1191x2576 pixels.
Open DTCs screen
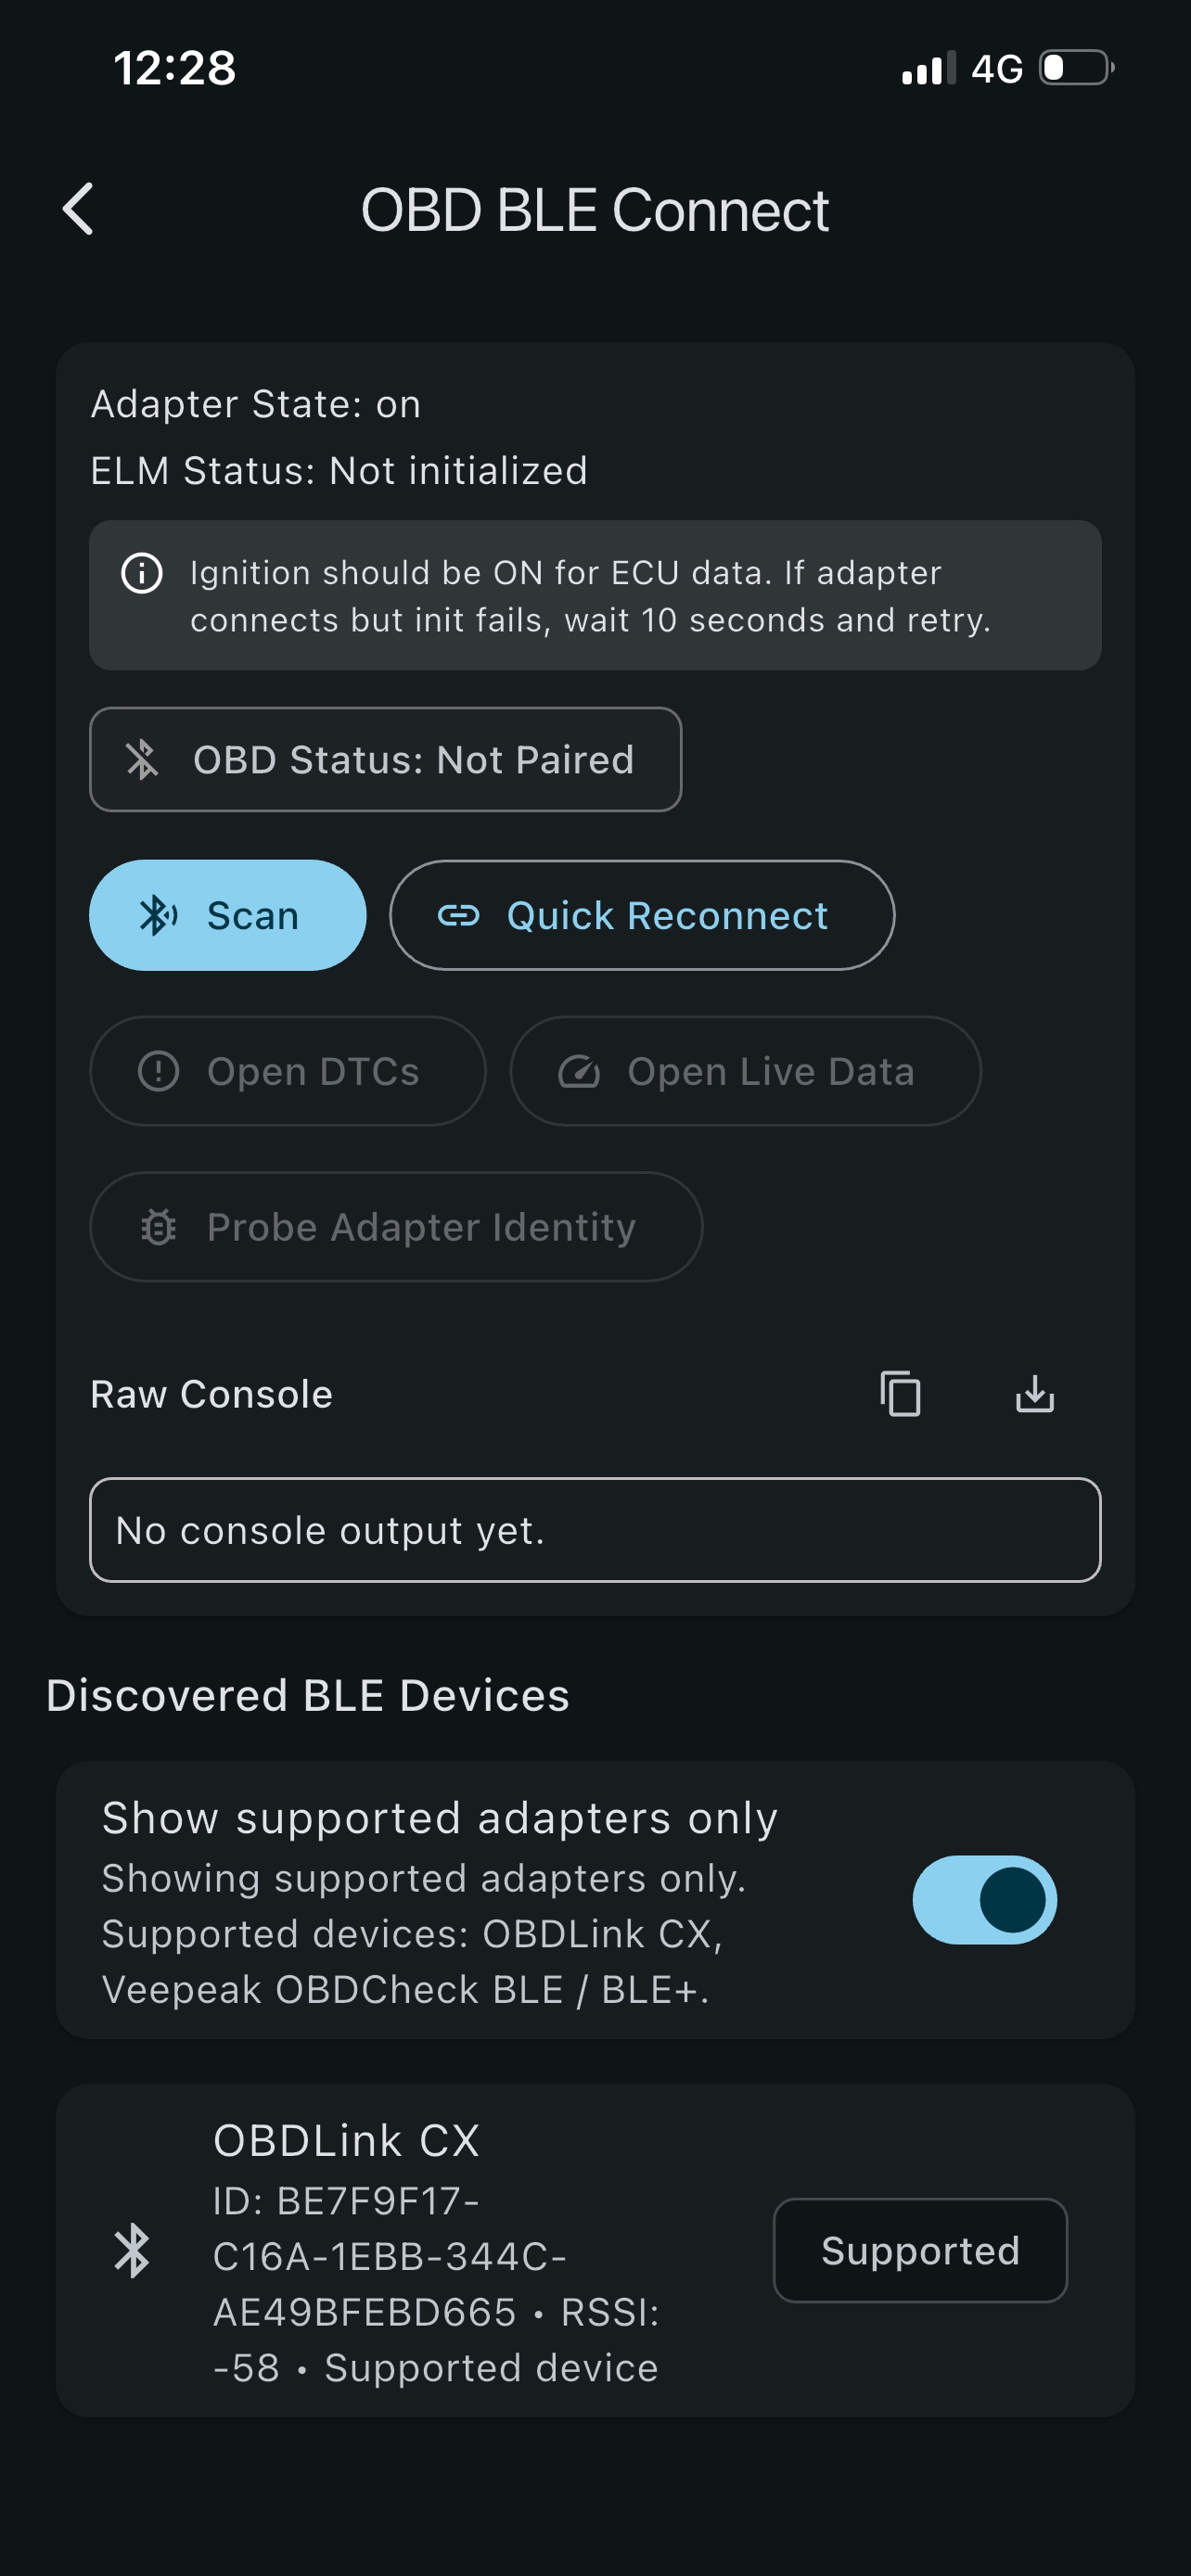[x=288, y=1071]
